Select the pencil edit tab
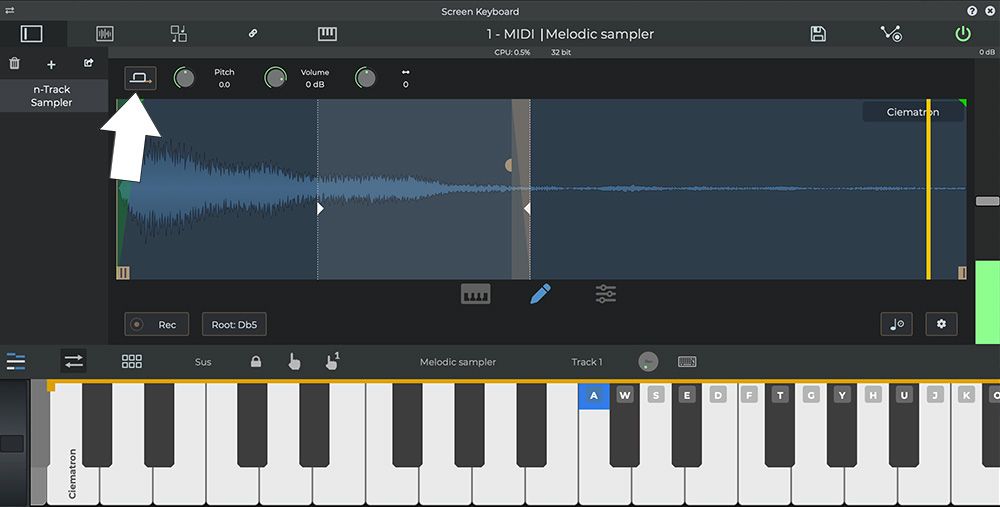 tap(540, 294)
